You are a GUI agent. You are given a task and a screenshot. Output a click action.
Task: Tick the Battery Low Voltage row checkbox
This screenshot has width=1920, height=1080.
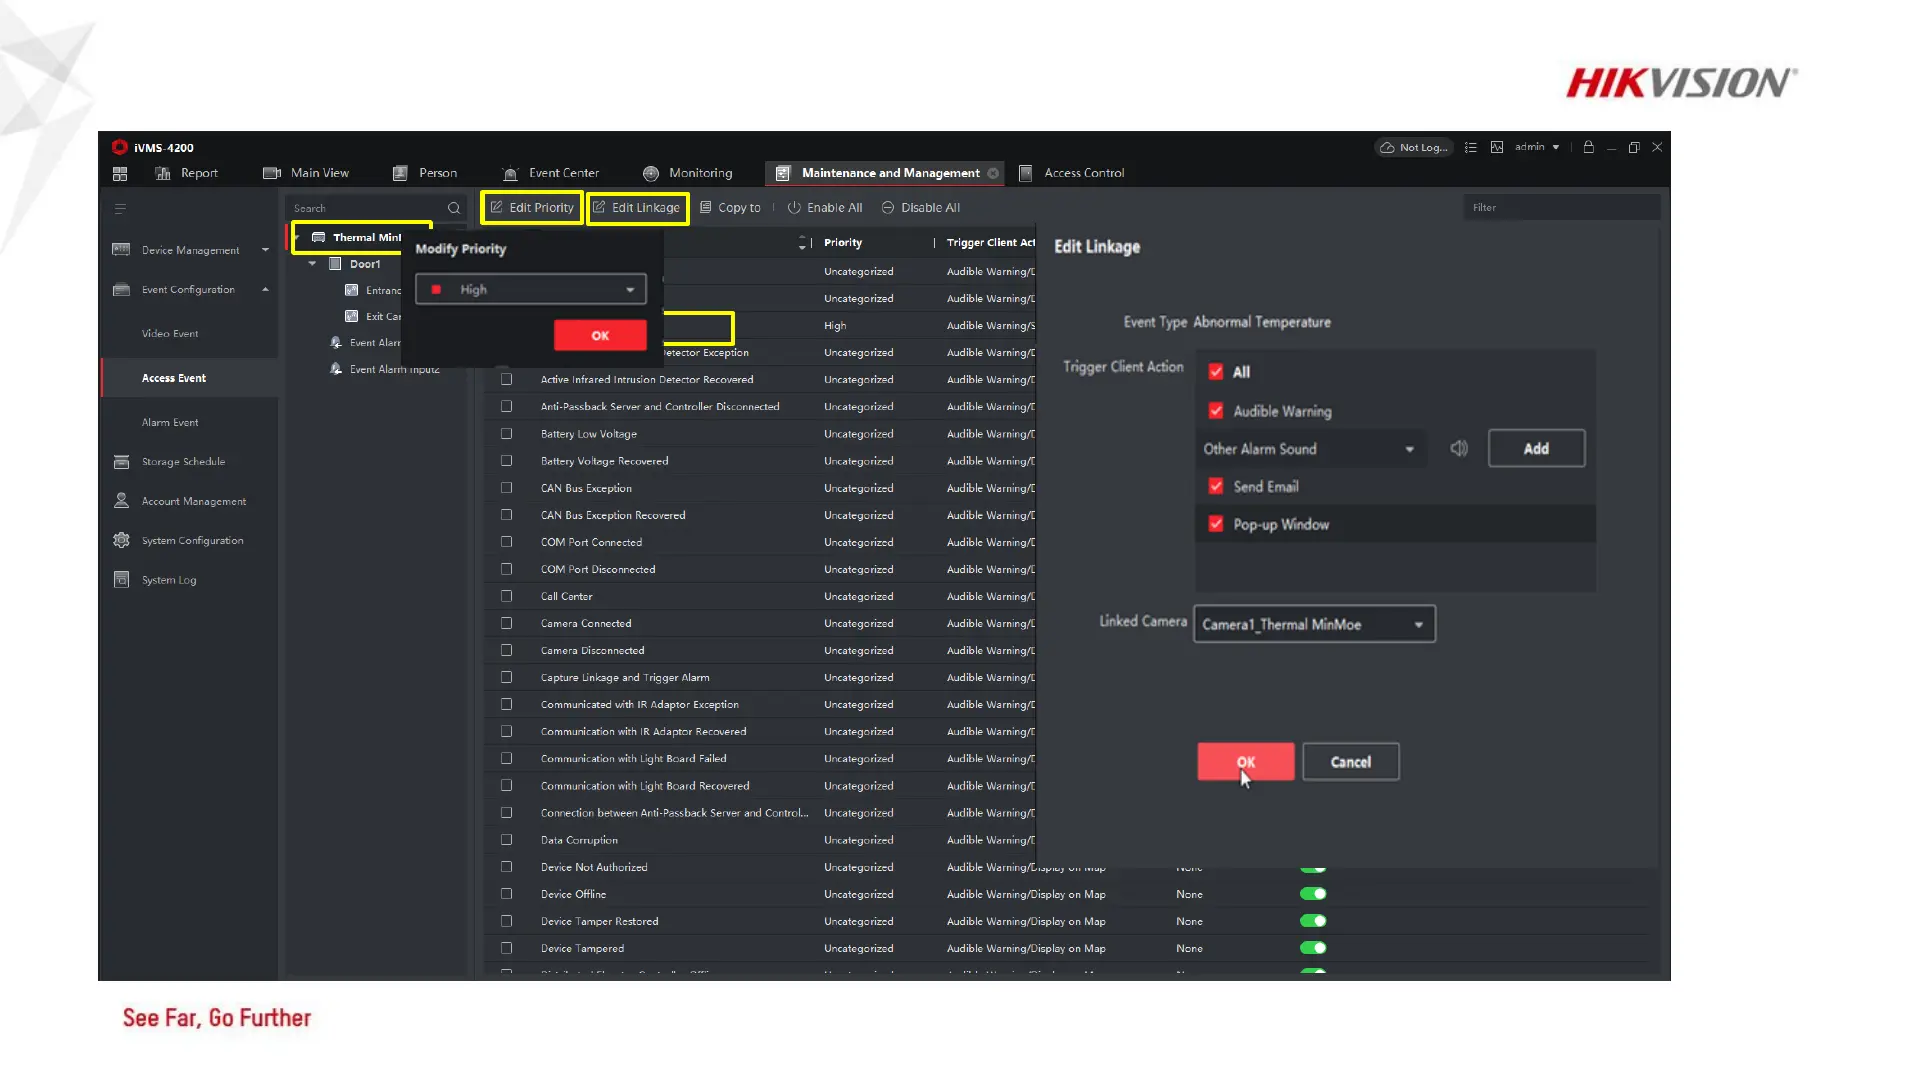coord(506,434)
